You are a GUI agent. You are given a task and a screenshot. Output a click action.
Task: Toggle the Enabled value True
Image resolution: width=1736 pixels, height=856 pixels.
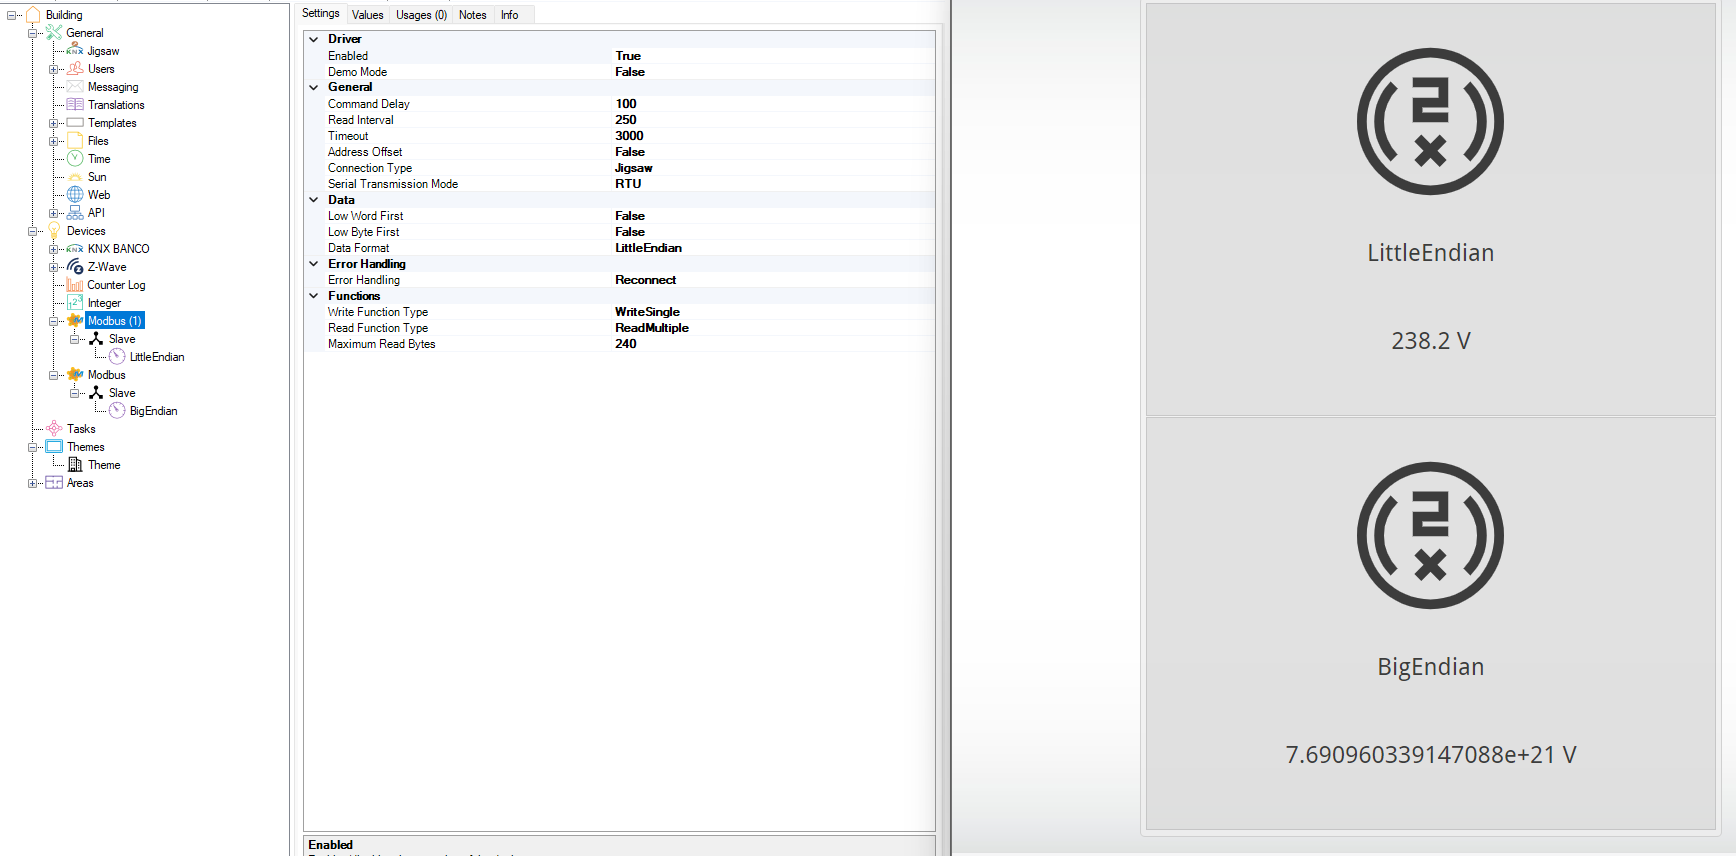click(x=628, y=56)
